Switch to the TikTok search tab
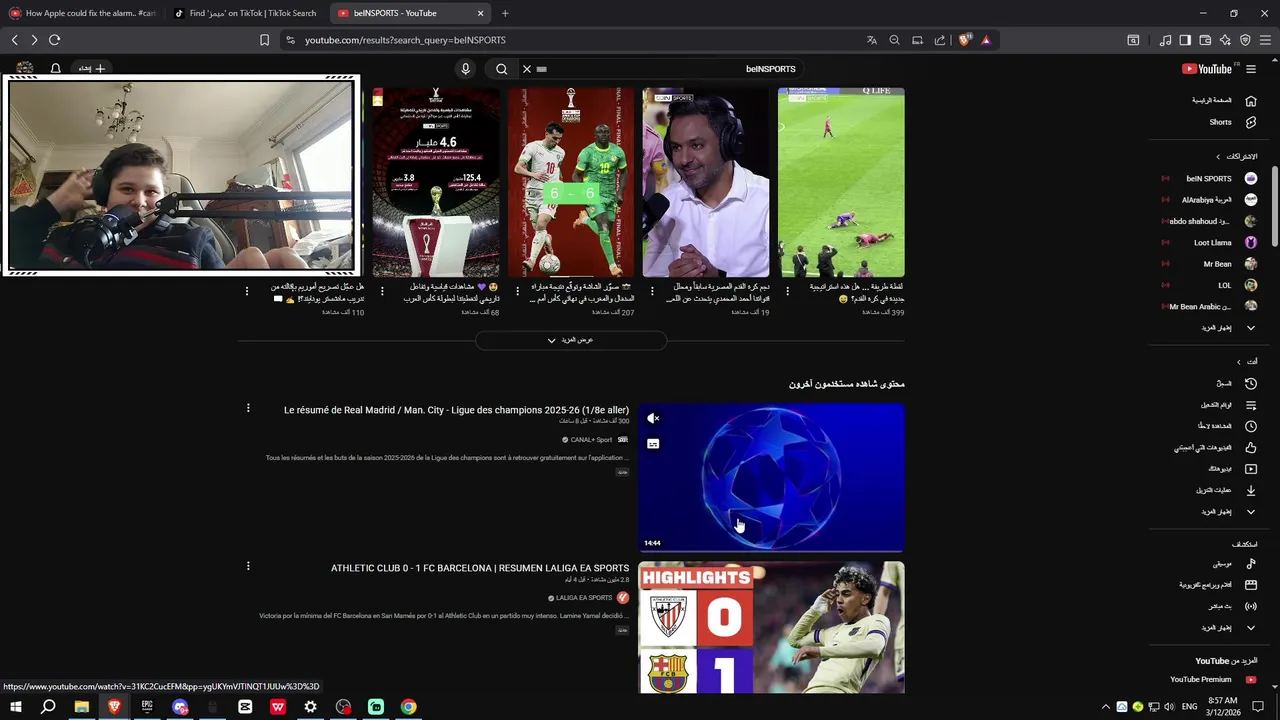1280x720 pixels. (245, 13)
